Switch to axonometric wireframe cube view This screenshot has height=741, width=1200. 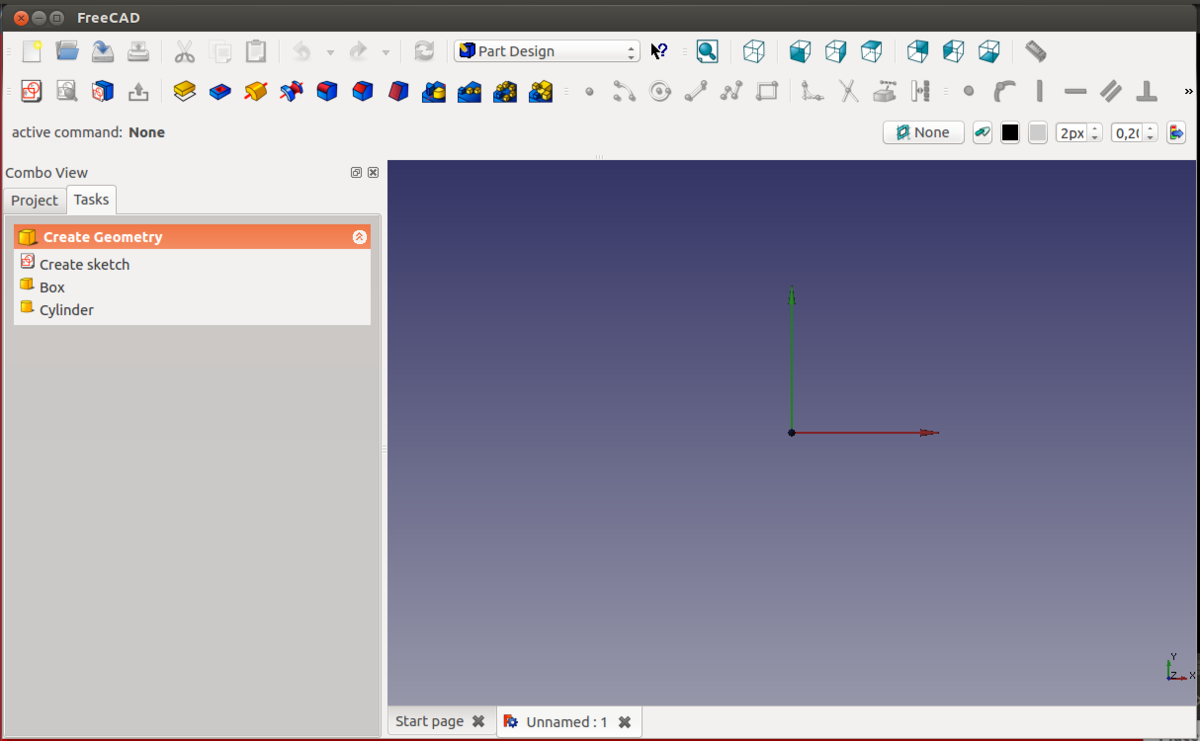point(754,51)
